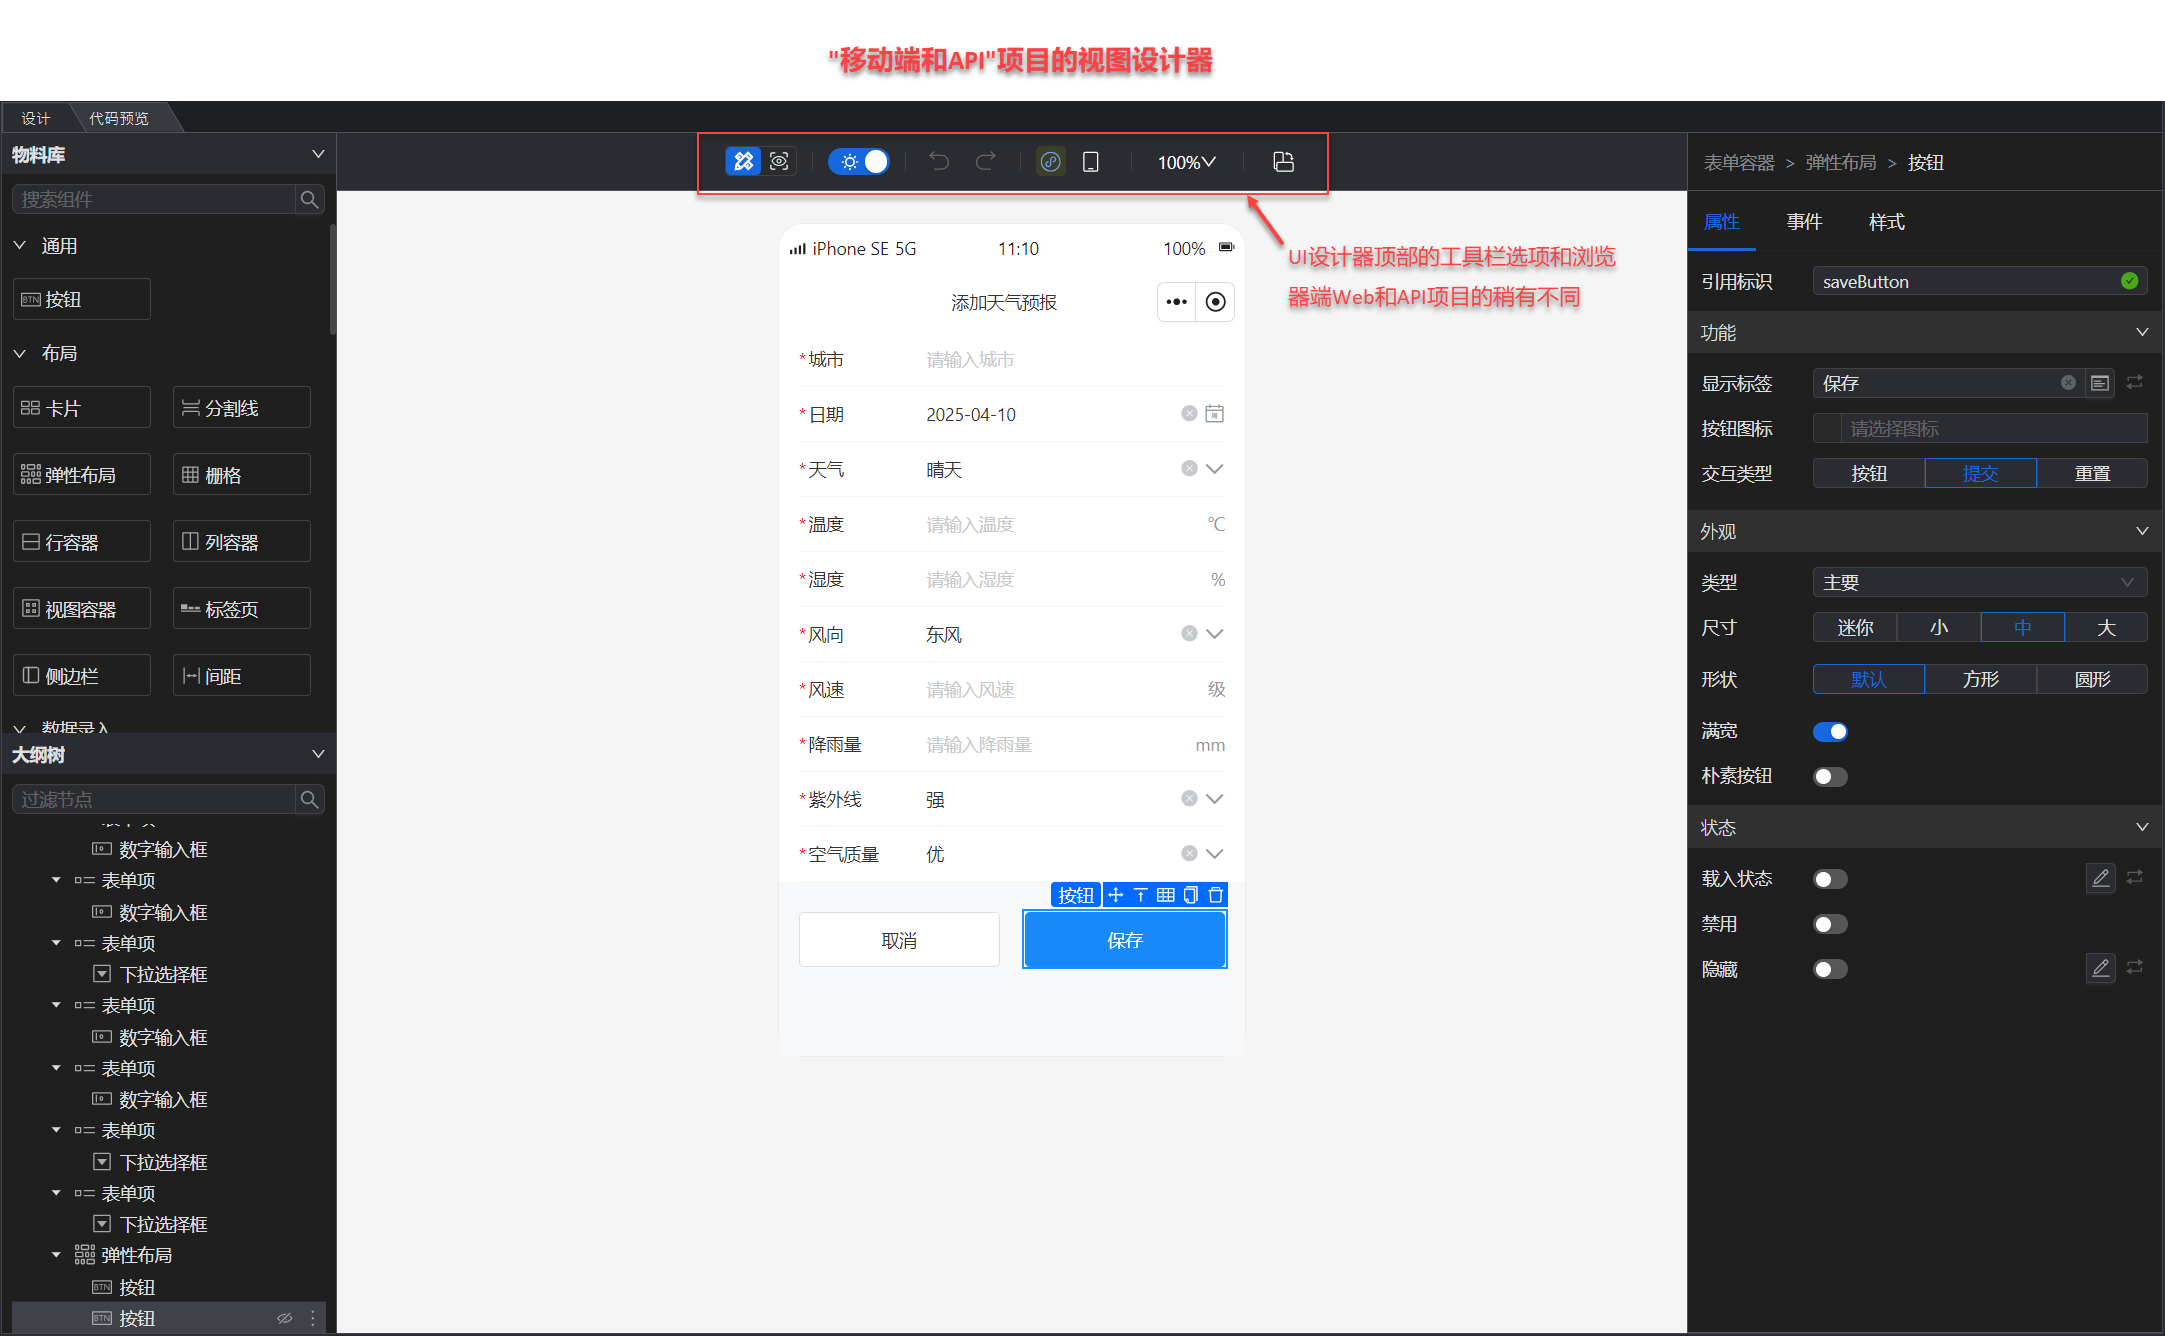Viewport: 2165px width, 1336px height.
Task: Enable the 朴素按钮 switch
Action: [1830, 777]
